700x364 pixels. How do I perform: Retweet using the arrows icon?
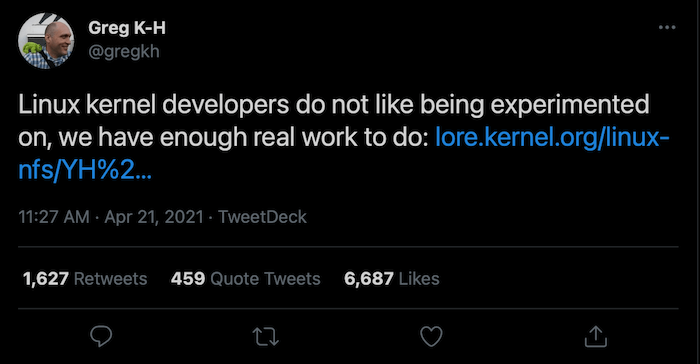point(266,336)
